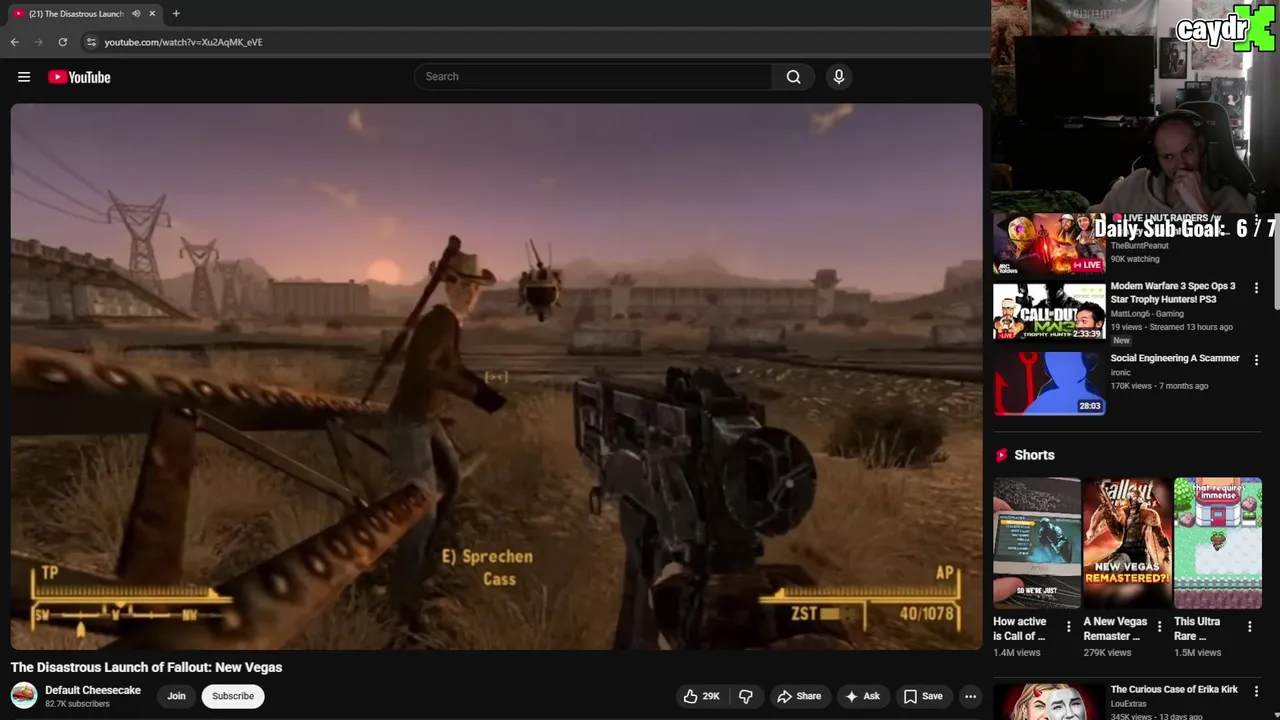This screenshot has width=1280, height=720.
Task: Click the video title text
Action: tap(146, 667)
